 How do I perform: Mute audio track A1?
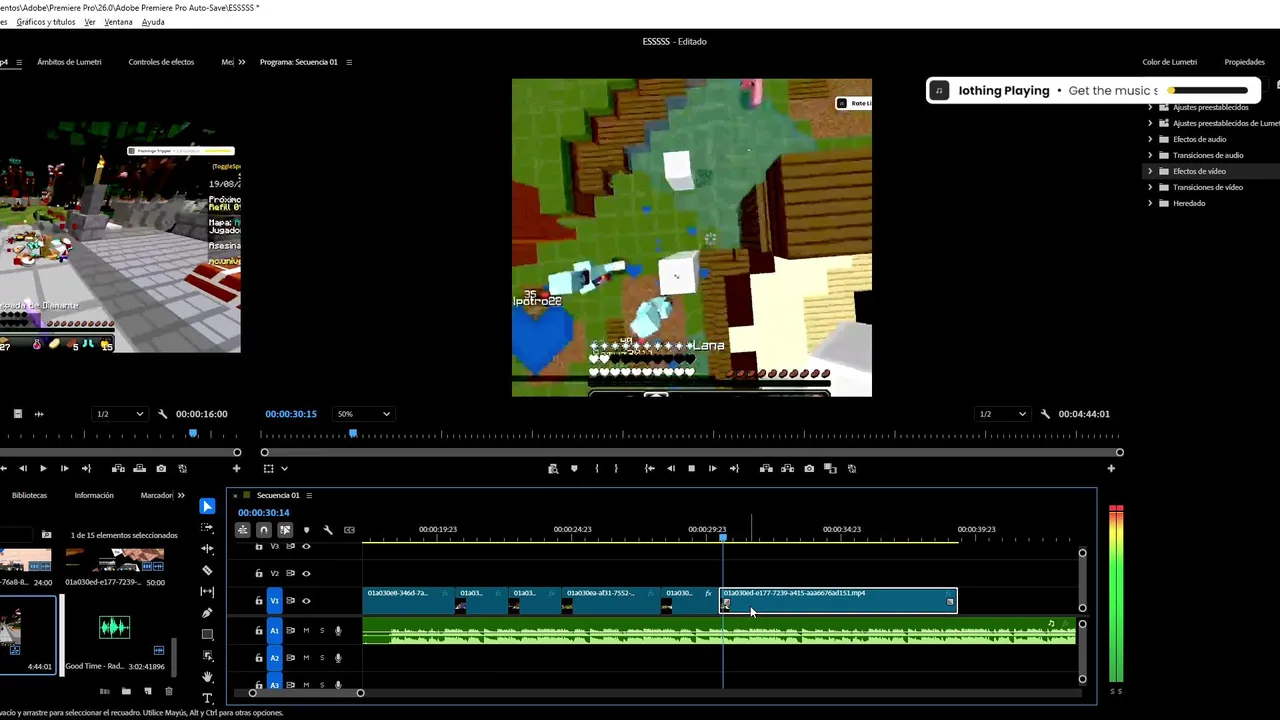click(306, 630)
